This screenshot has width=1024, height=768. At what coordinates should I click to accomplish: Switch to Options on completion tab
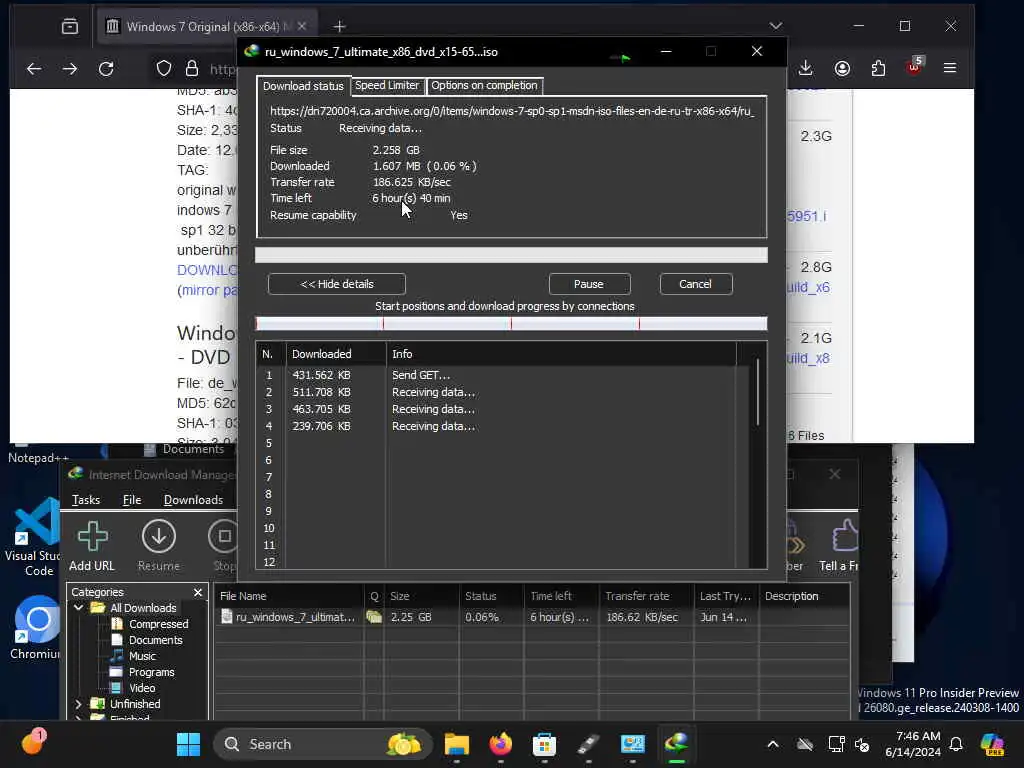484,86
